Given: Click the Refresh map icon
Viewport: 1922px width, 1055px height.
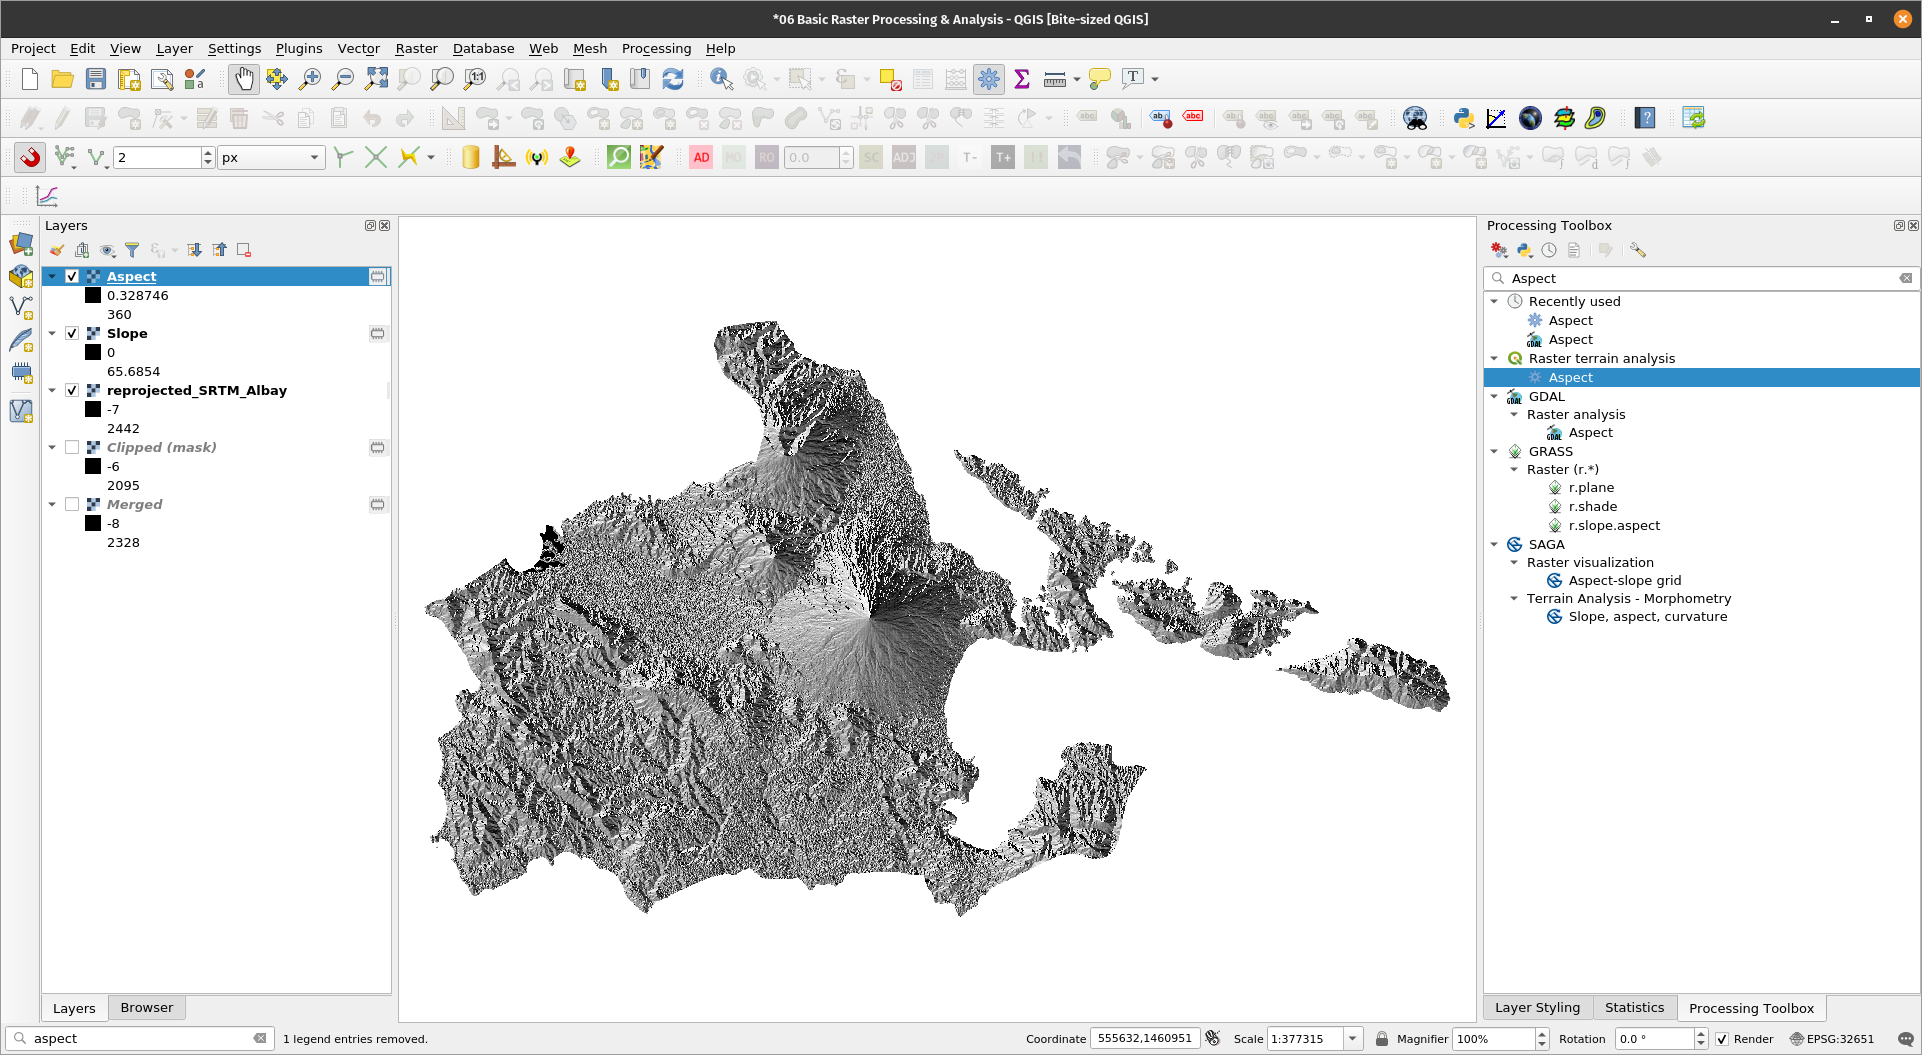Looking at the screenshot, I should [673, 79].
